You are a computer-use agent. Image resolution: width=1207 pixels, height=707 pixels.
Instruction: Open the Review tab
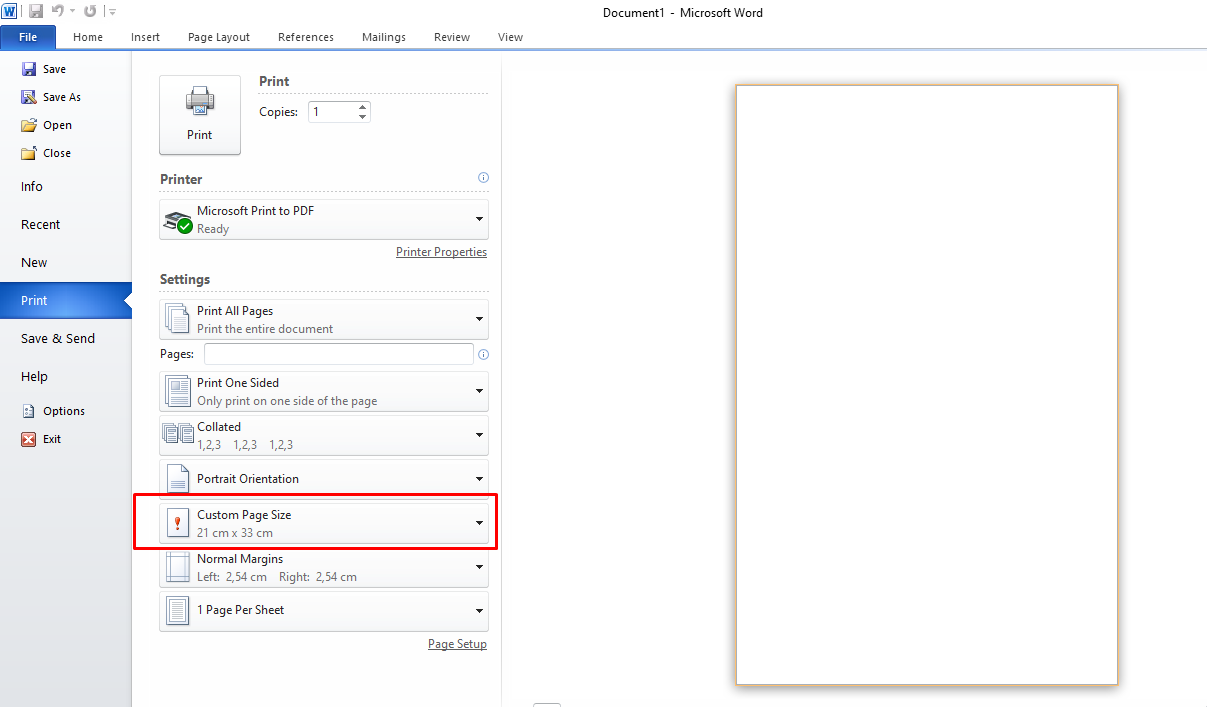tap(452, 37)
